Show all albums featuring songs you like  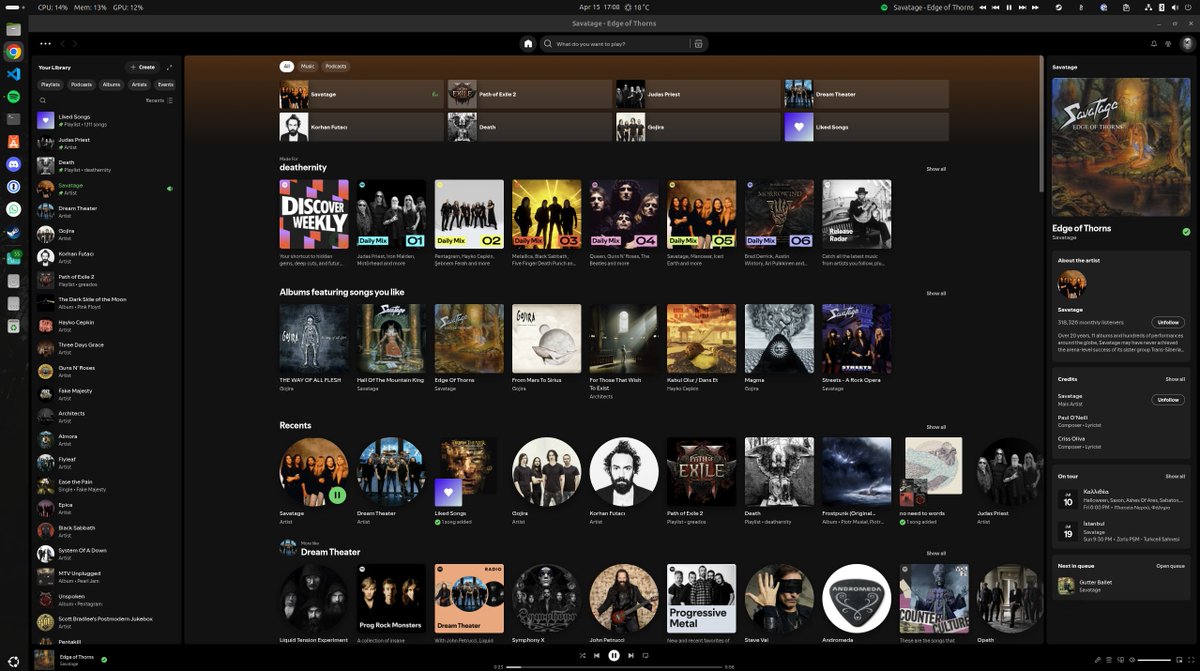point(936,294)
